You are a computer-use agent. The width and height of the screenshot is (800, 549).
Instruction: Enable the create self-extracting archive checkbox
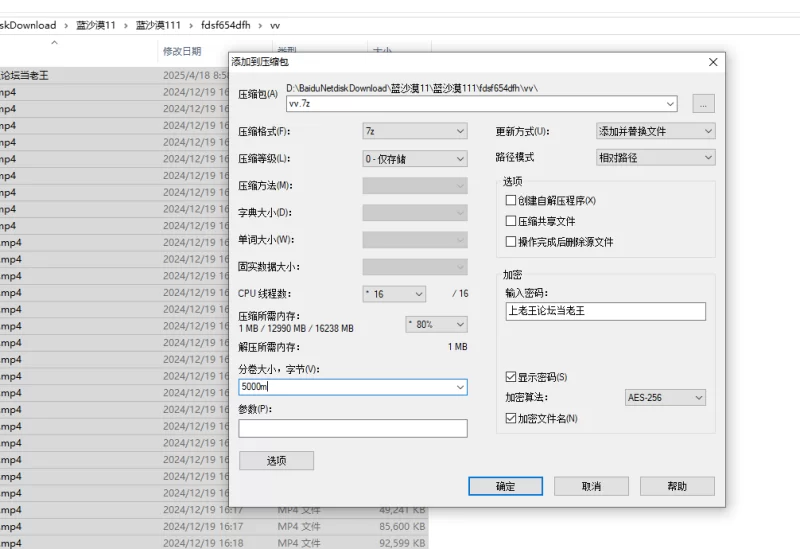[x=511, y=201]
